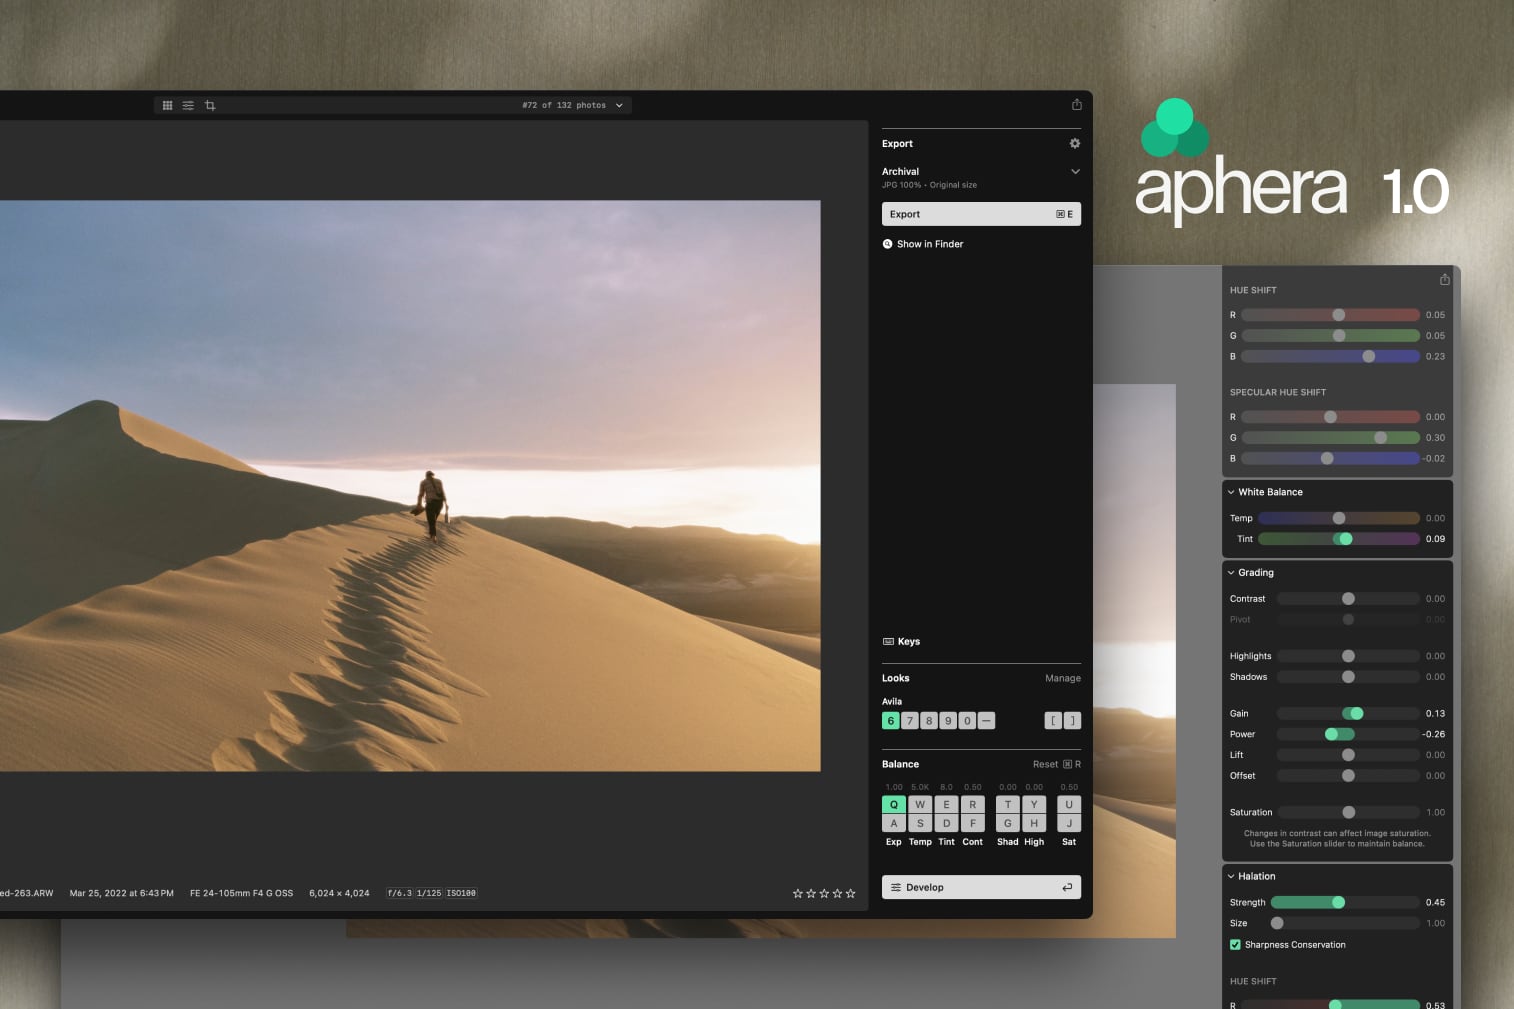The image size is (1514, 1009).
Task: Open the grid view from the toolbar
Action: [167, 105]
